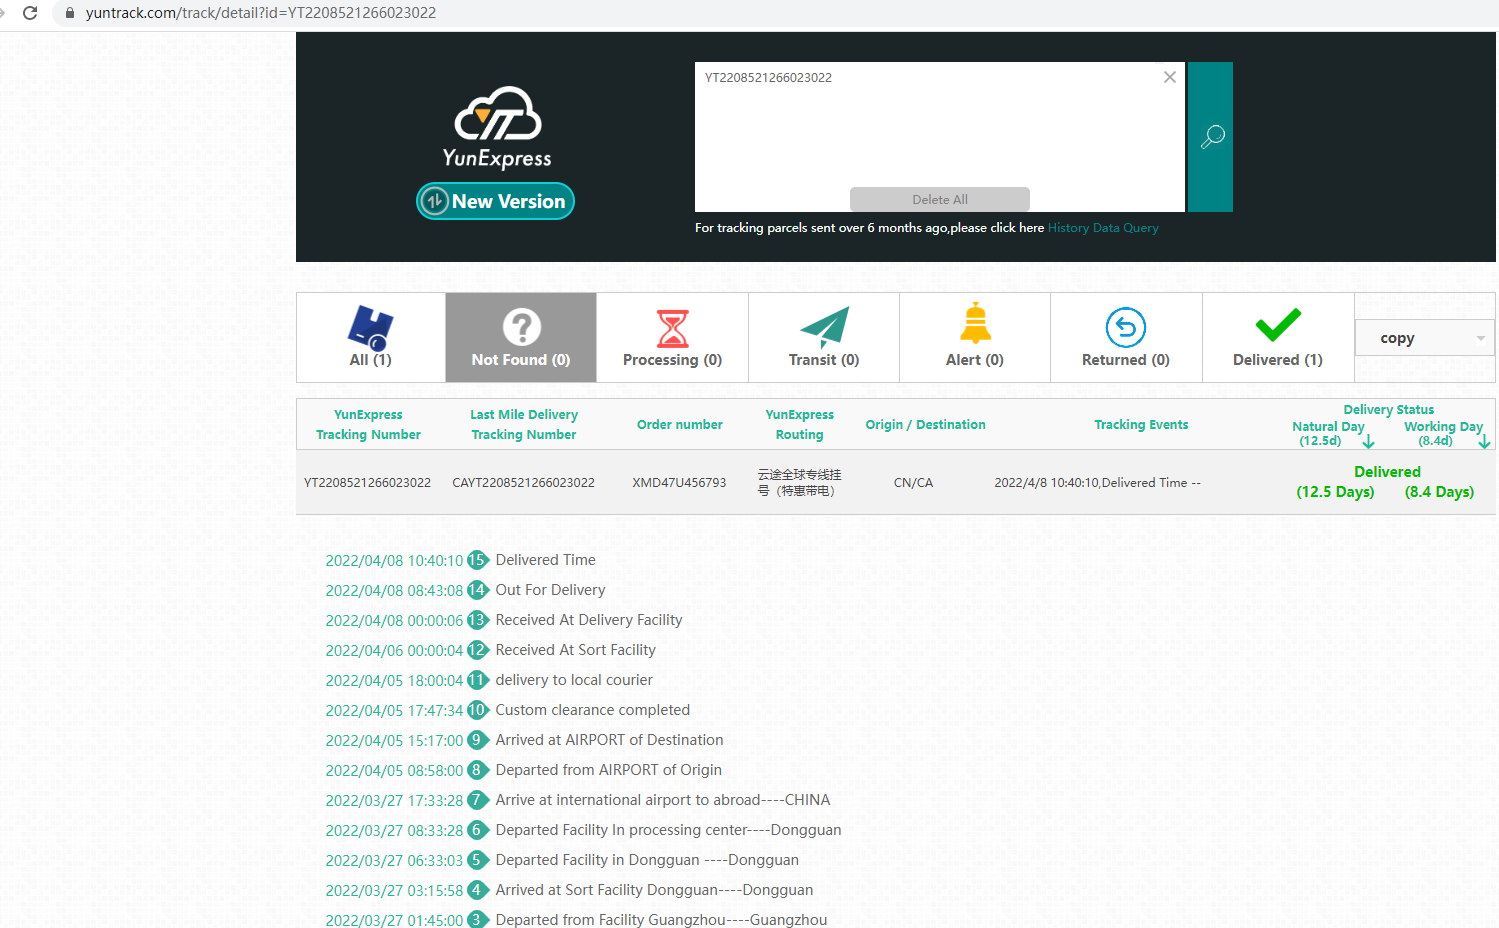Clear the tracking number with the X icon

coord(1169,77)
